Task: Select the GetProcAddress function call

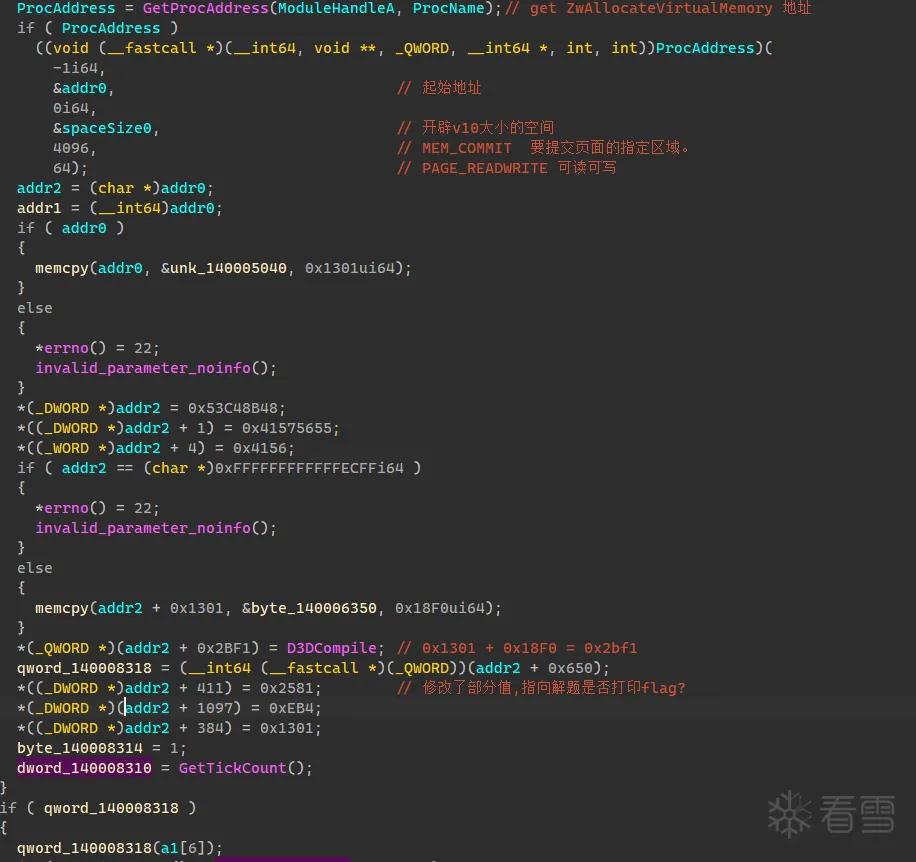Action: pos(205,8)
